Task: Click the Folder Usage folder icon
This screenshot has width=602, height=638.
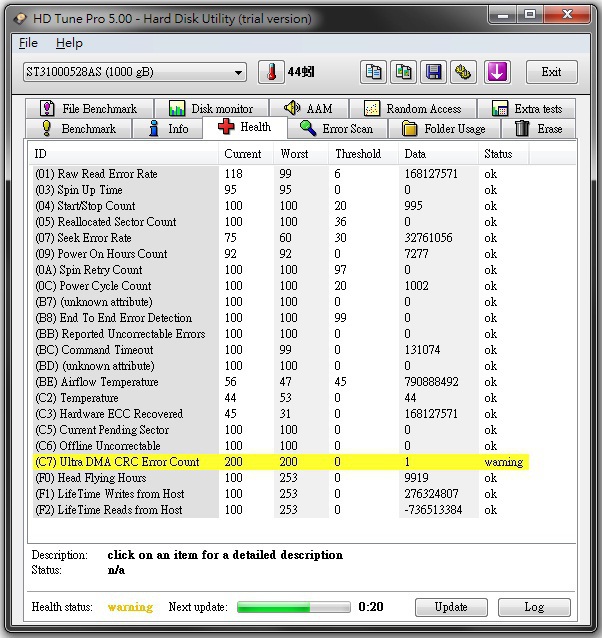Action: 410,129
